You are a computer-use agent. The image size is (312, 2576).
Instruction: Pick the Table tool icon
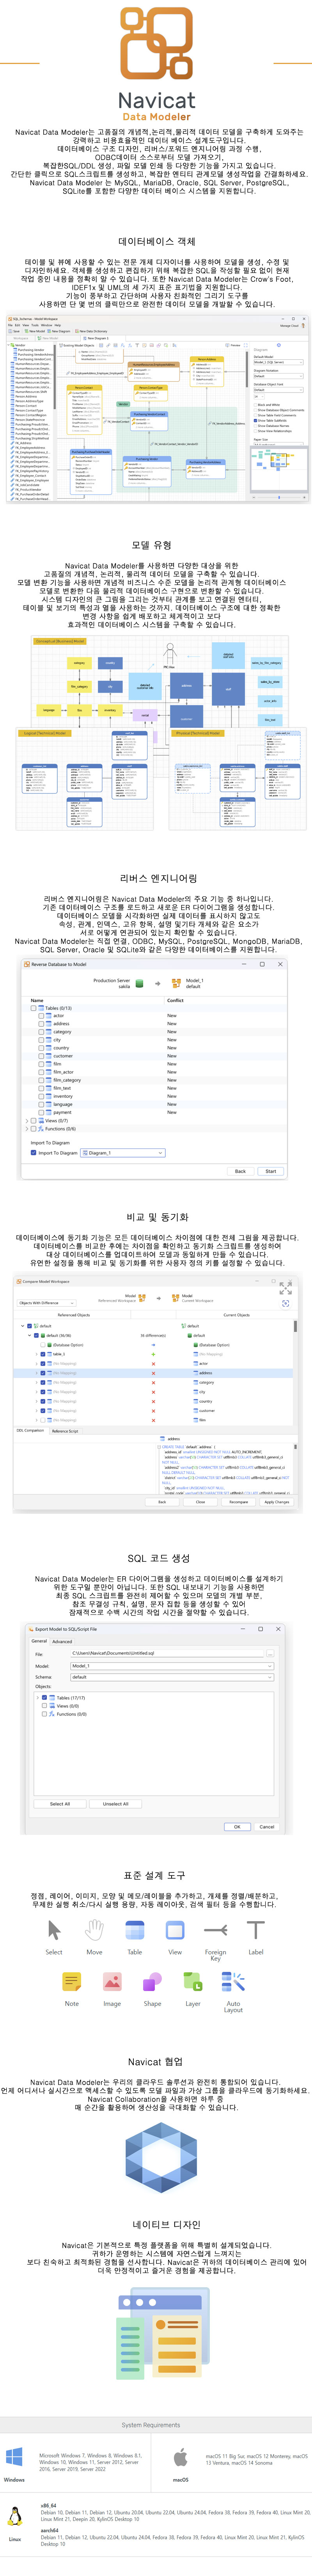(134, 1930)
